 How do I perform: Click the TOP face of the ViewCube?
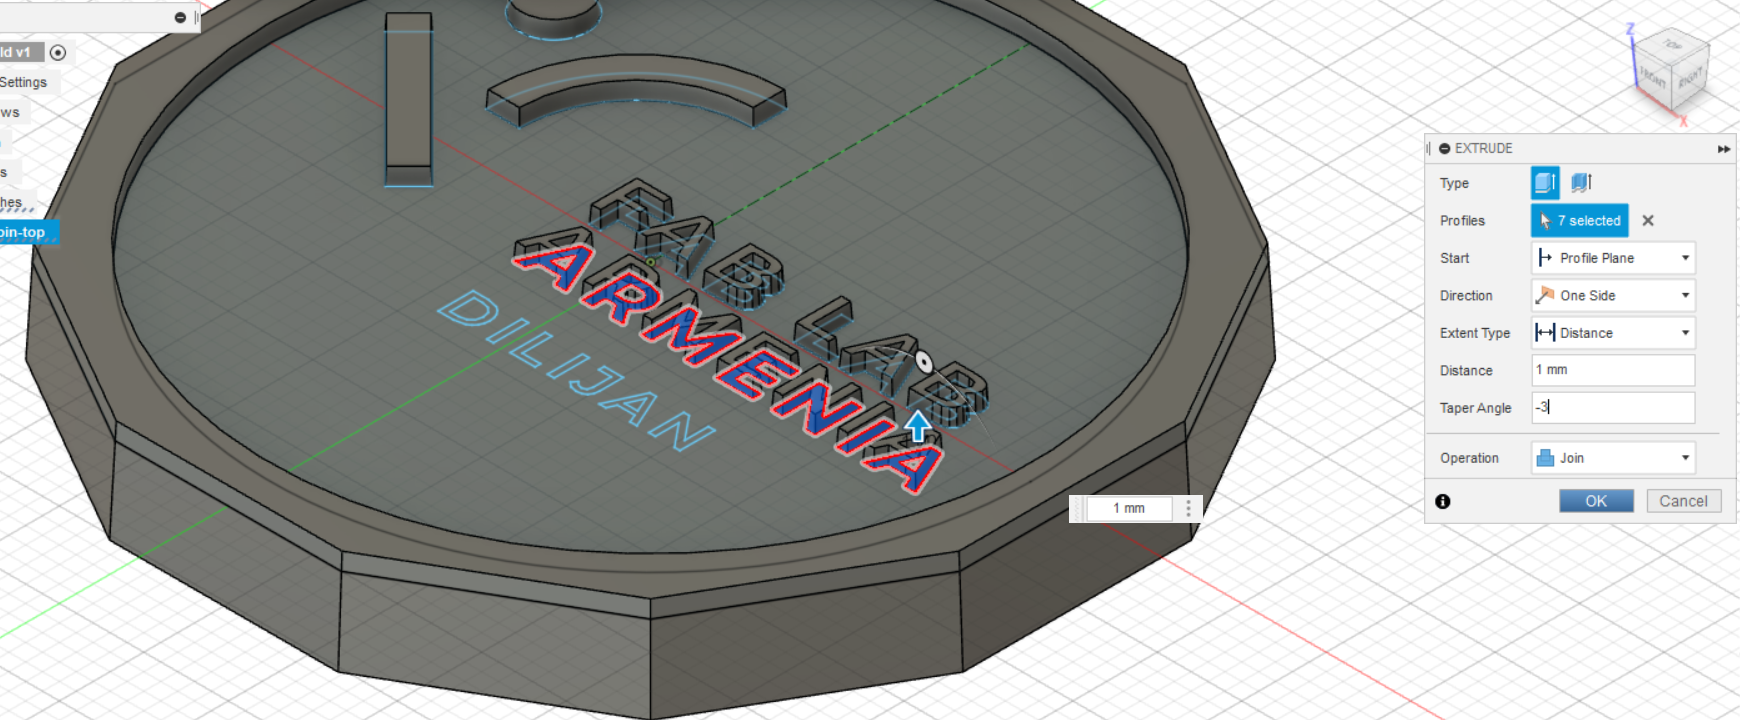(x=1672, y=45)
